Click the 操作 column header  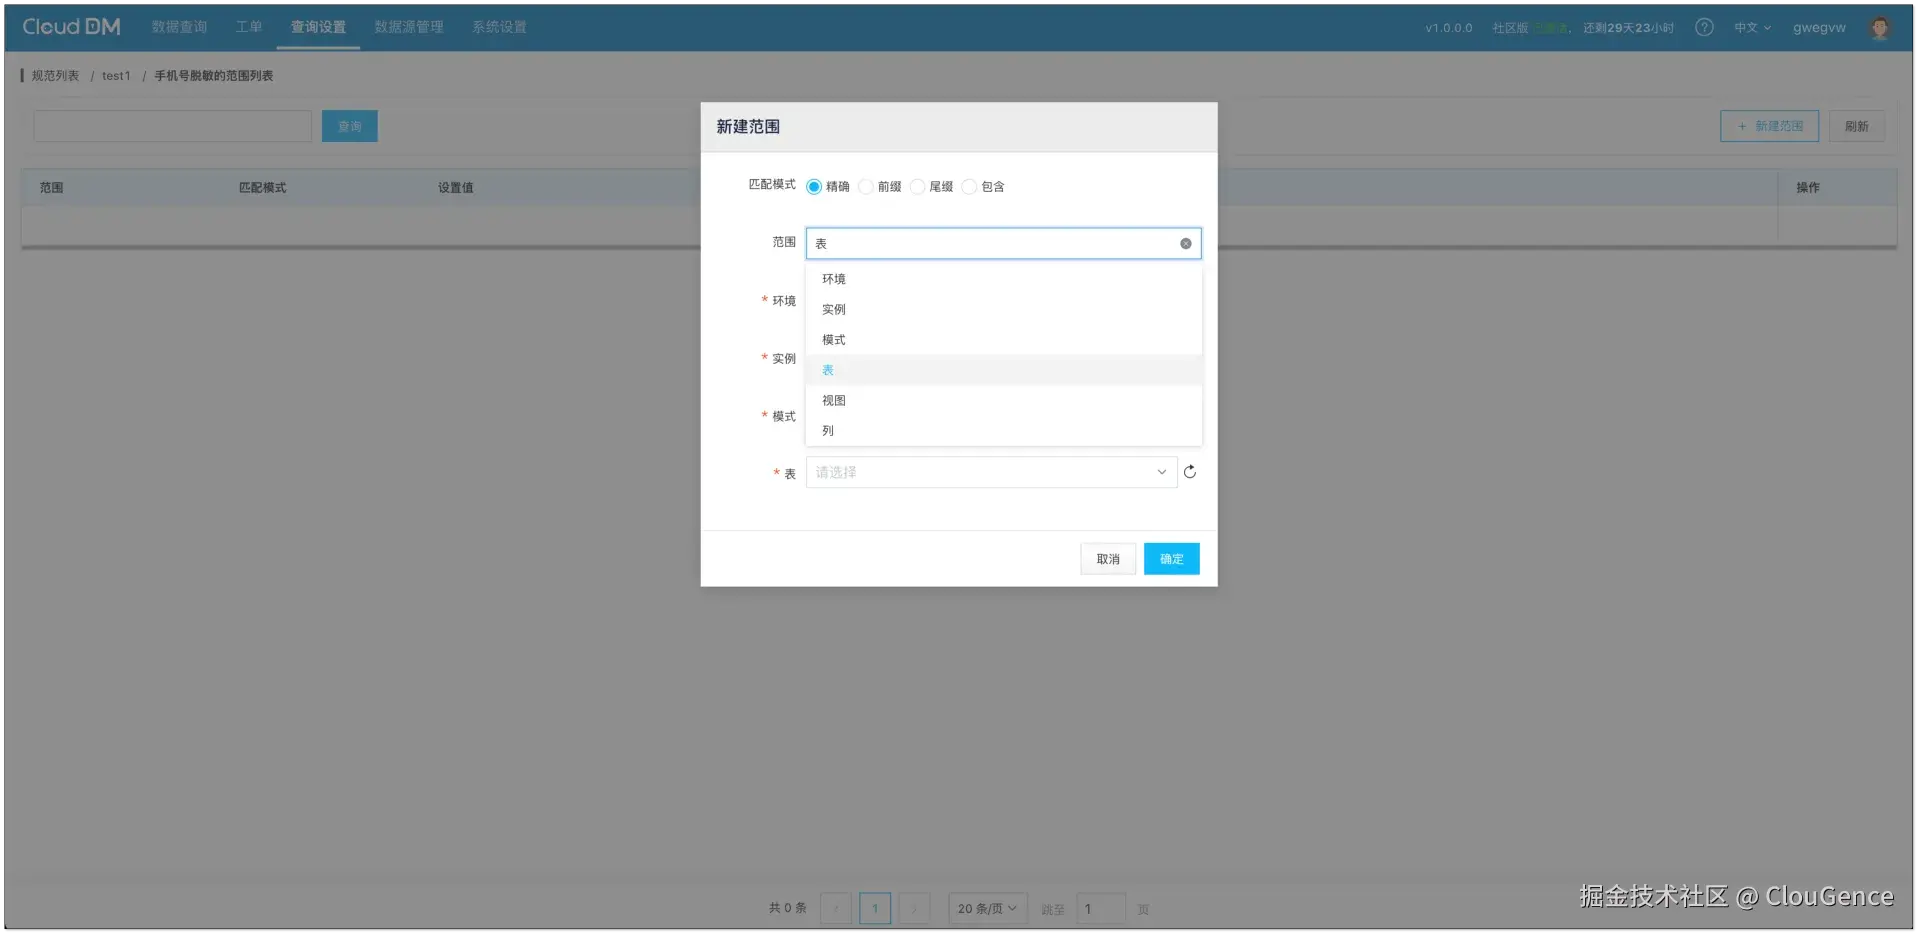click(1808, 188)
